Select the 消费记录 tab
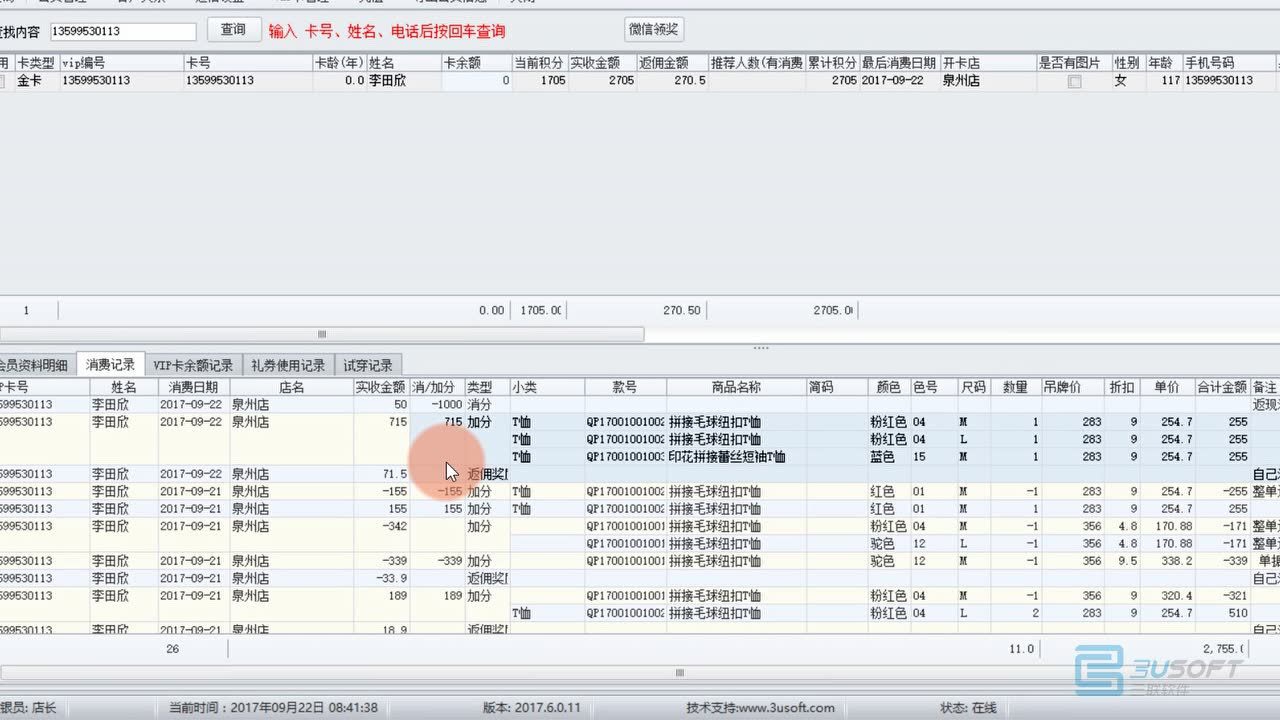This screenshot has width=1280, height=720. coord(110,365)
